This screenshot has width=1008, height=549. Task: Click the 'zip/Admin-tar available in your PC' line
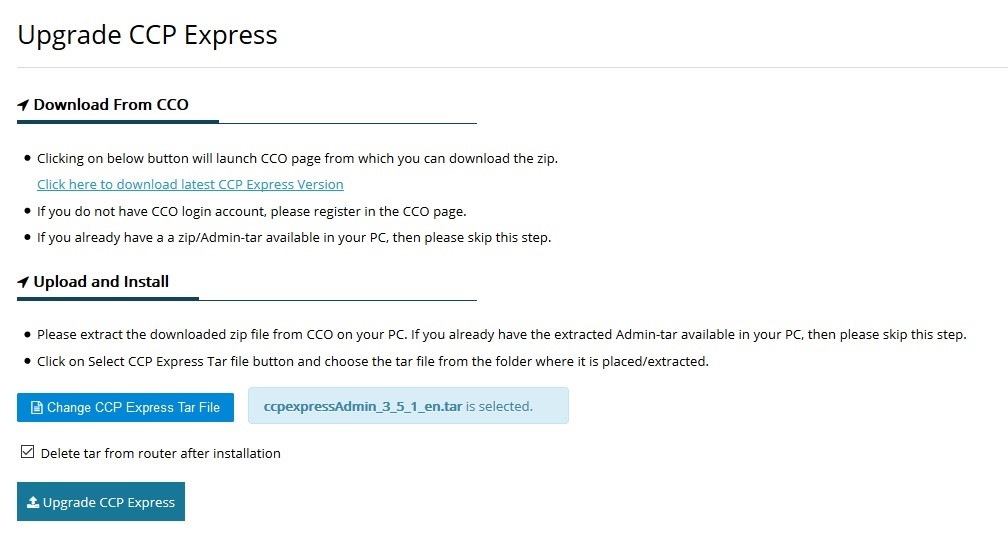pyautogui.click(x=294, y=238)
